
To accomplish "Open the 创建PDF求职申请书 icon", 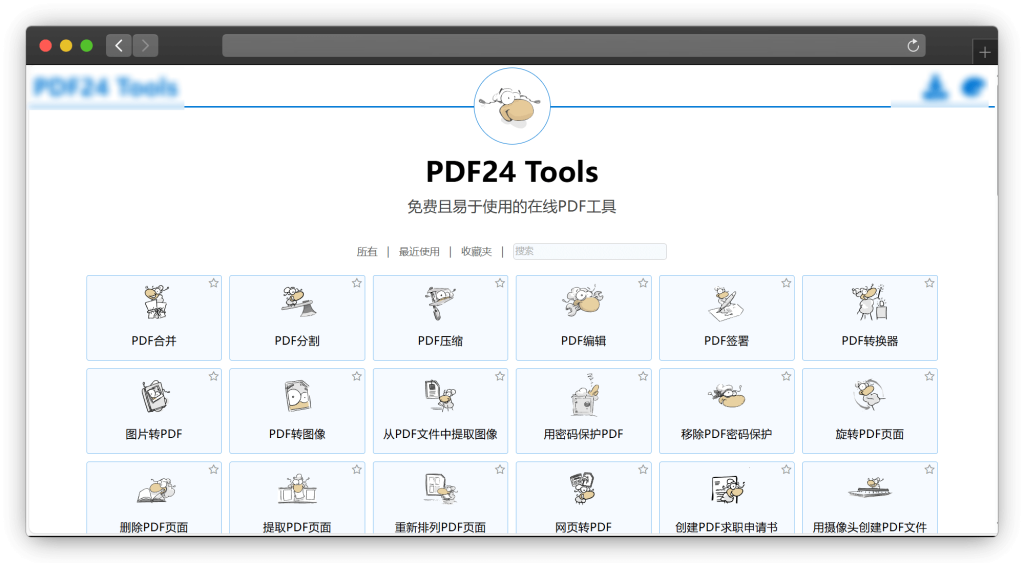I will pyautogui.click(x=727, y=489).
